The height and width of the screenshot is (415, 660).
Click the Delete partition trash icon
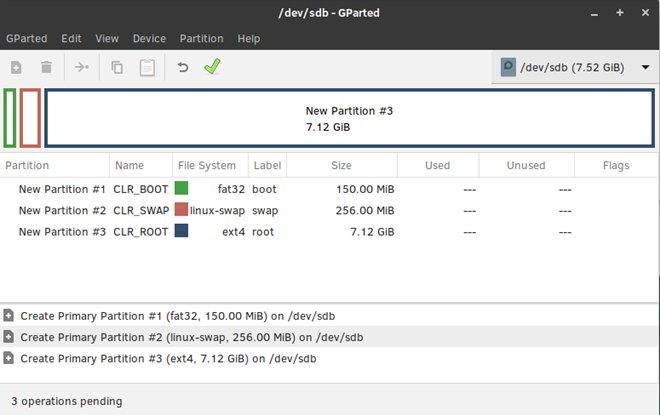pyautogui.click(x=46, y=67)
